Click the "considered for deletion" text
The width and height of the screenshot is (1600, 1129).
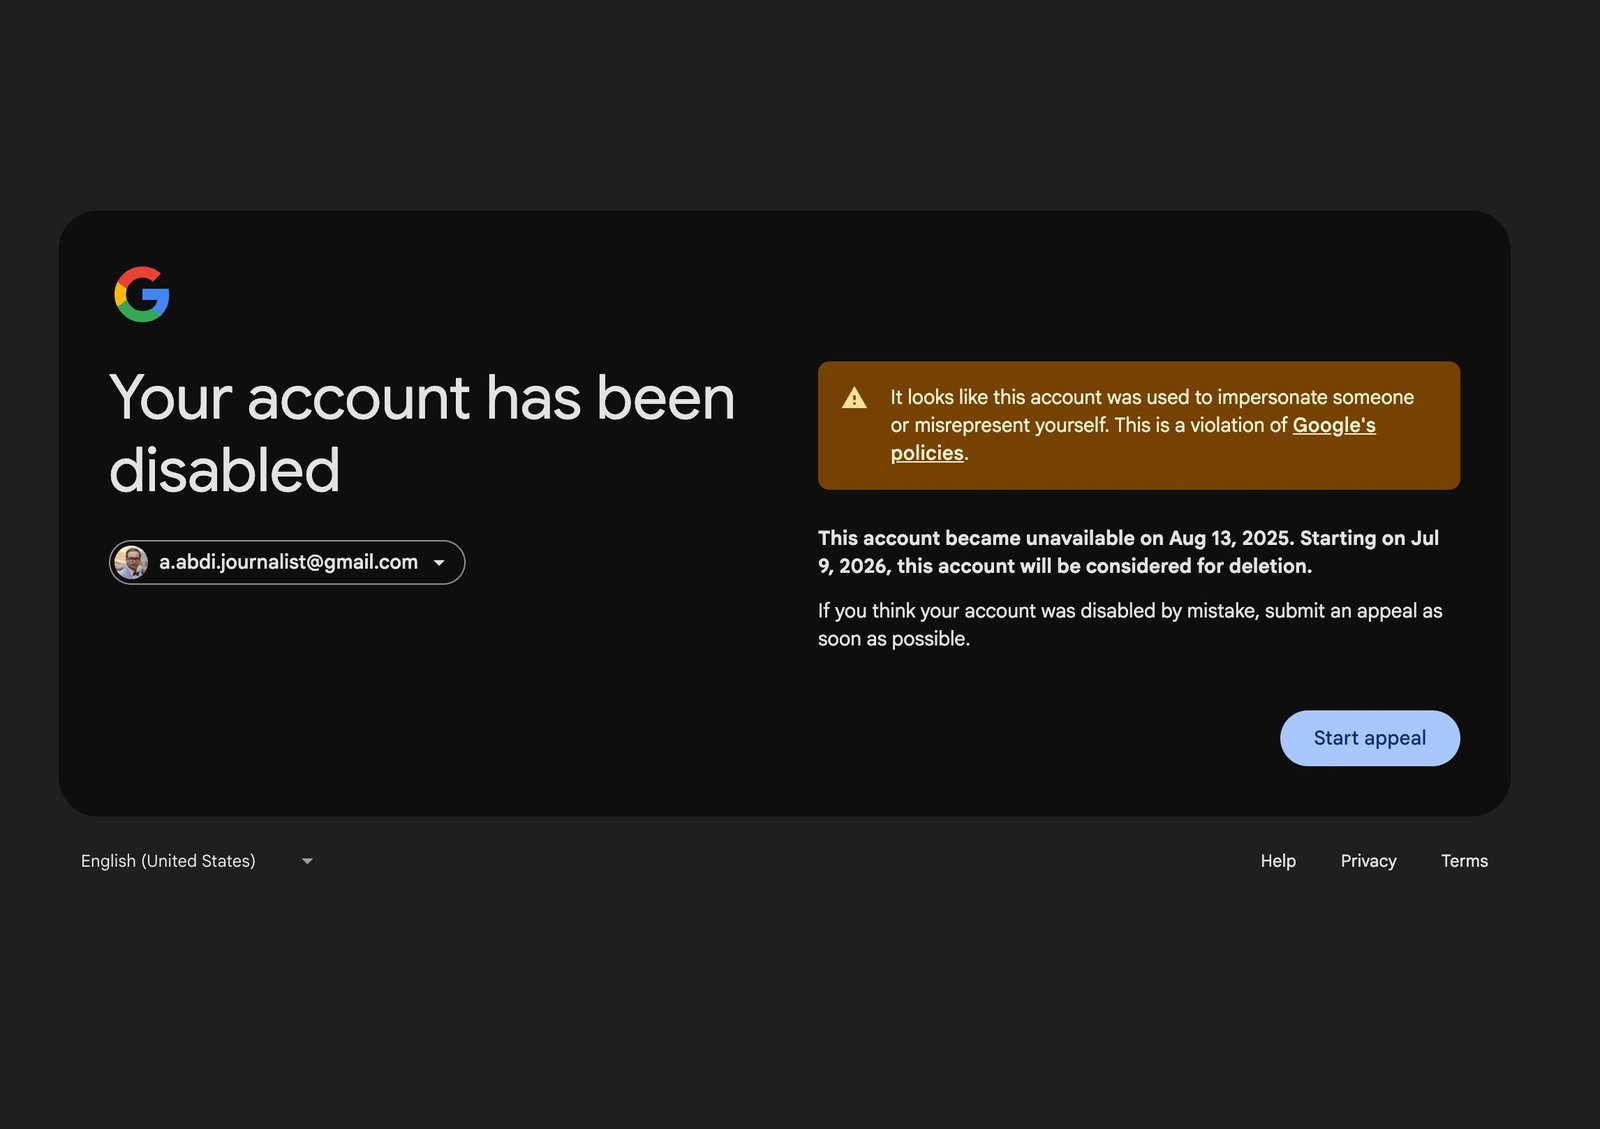(x=1178, y=566)
